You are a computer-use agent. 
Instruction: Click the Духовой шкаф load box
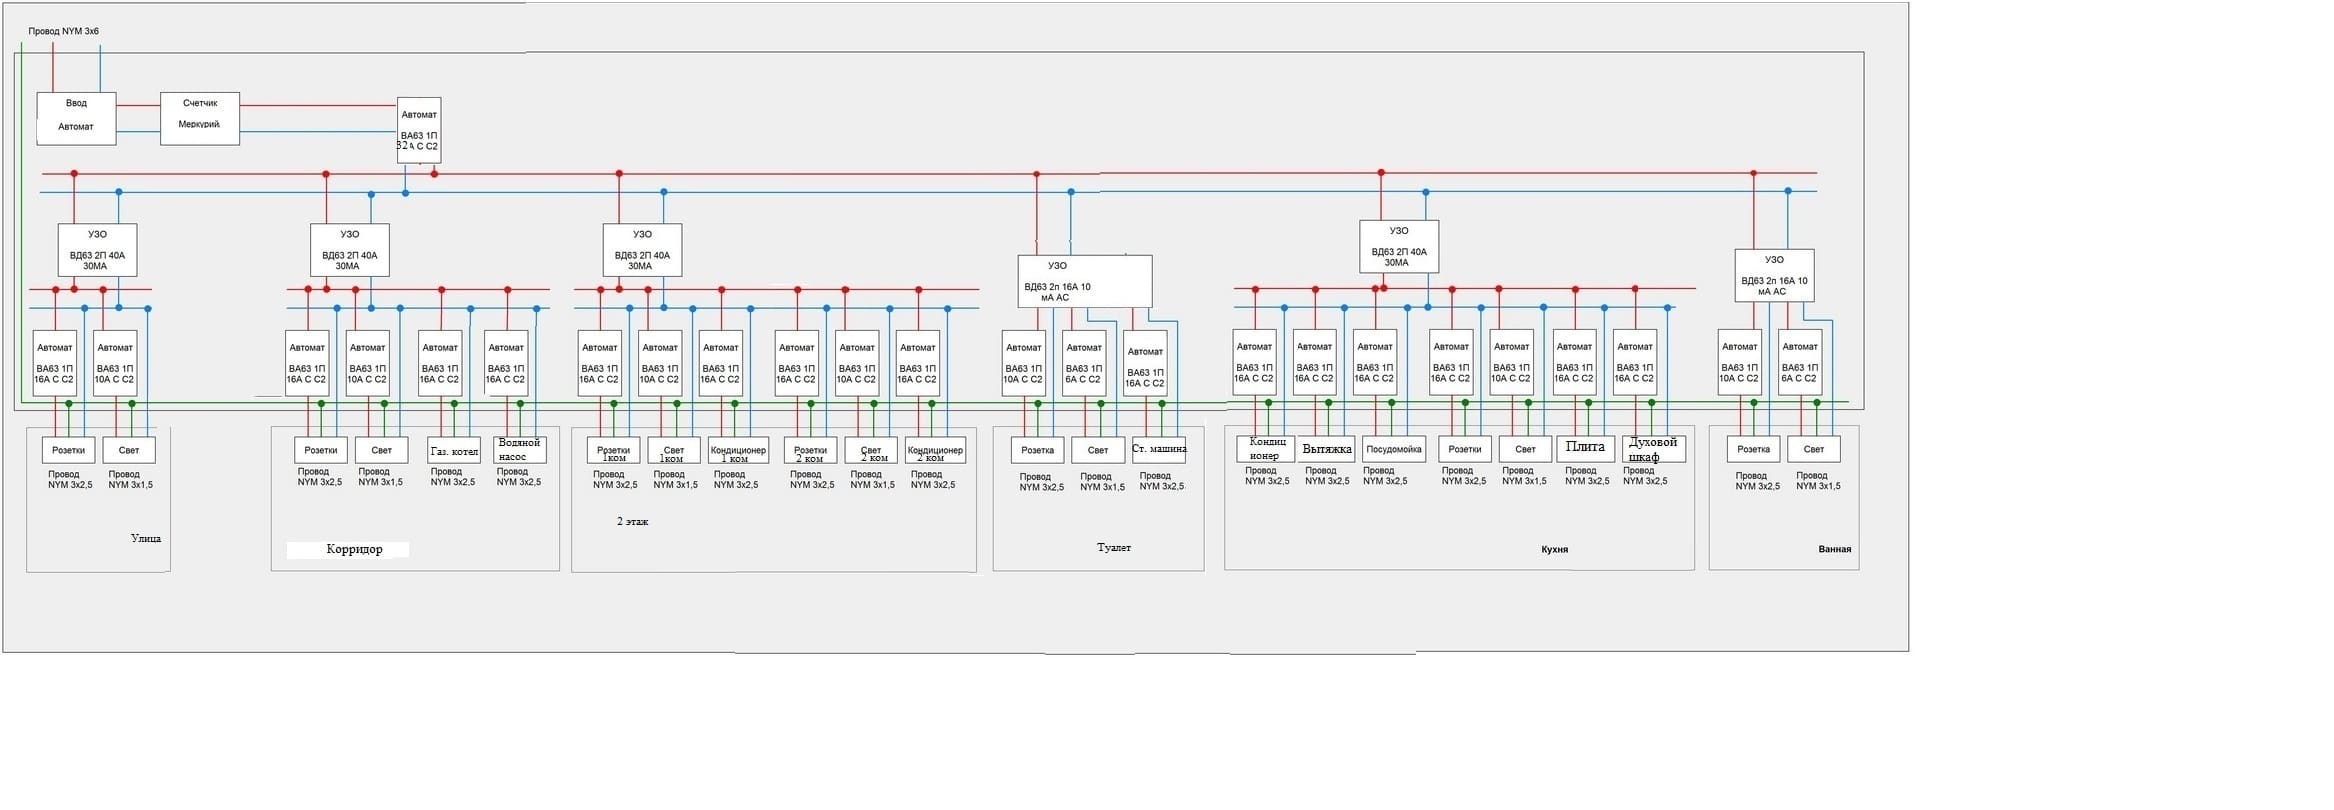[x=1652, y=449]
